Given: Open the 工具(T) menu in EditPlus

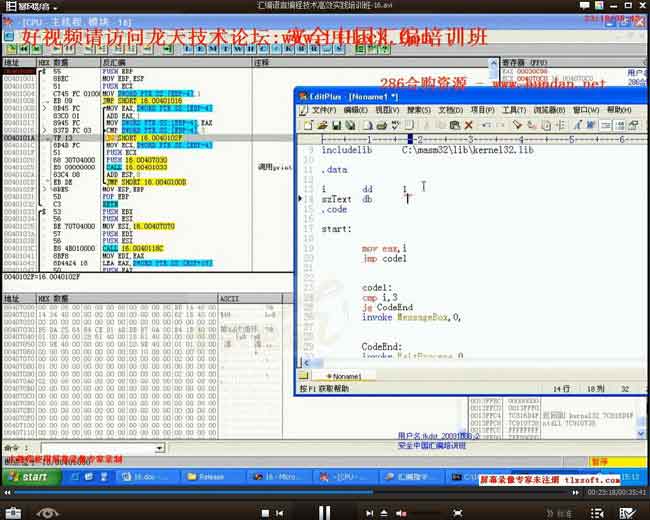Looking at the screenshot, I should click(x=514, y=110).
